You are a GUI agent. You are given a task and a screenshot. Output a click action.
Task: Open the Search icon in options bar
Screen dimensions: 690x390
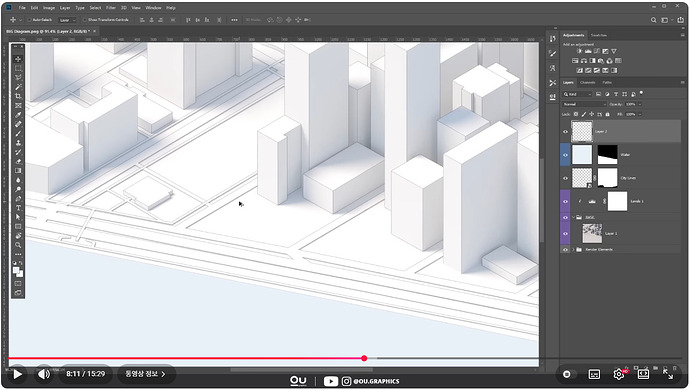coord(653,20)
